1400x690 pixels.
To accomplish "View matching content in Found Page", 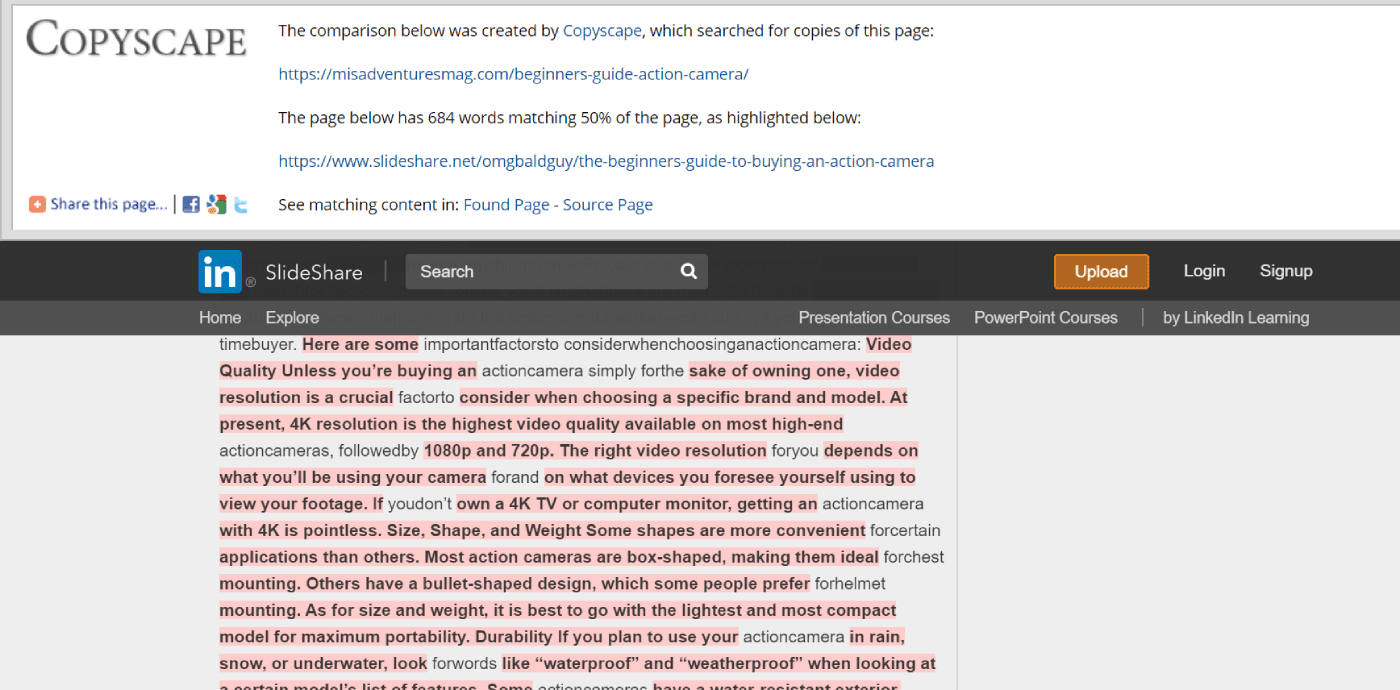I will pyautogui.click(x=506, y=205).
